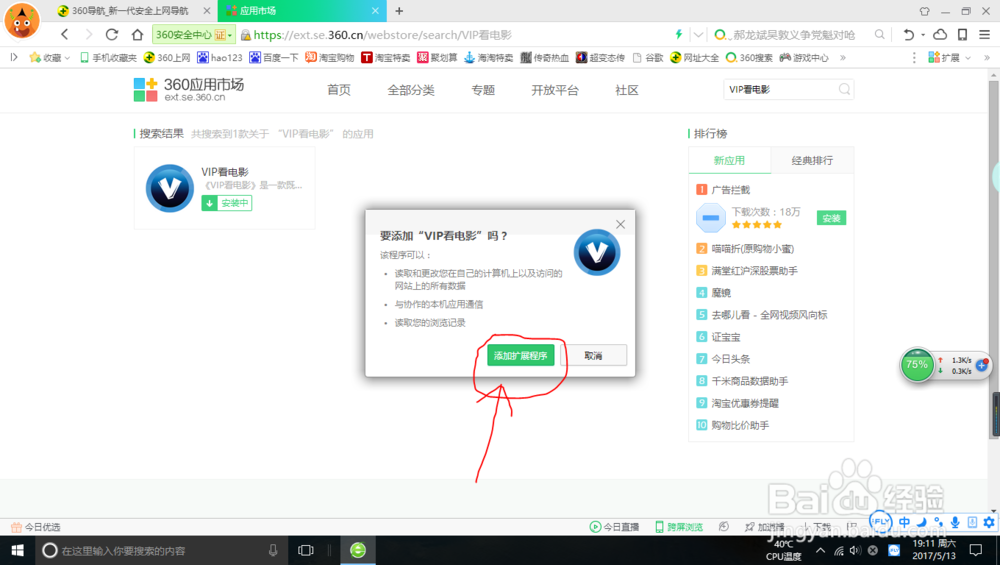Open hao123 bookmark
1000x565 pixels.
[x=219, y=57]
